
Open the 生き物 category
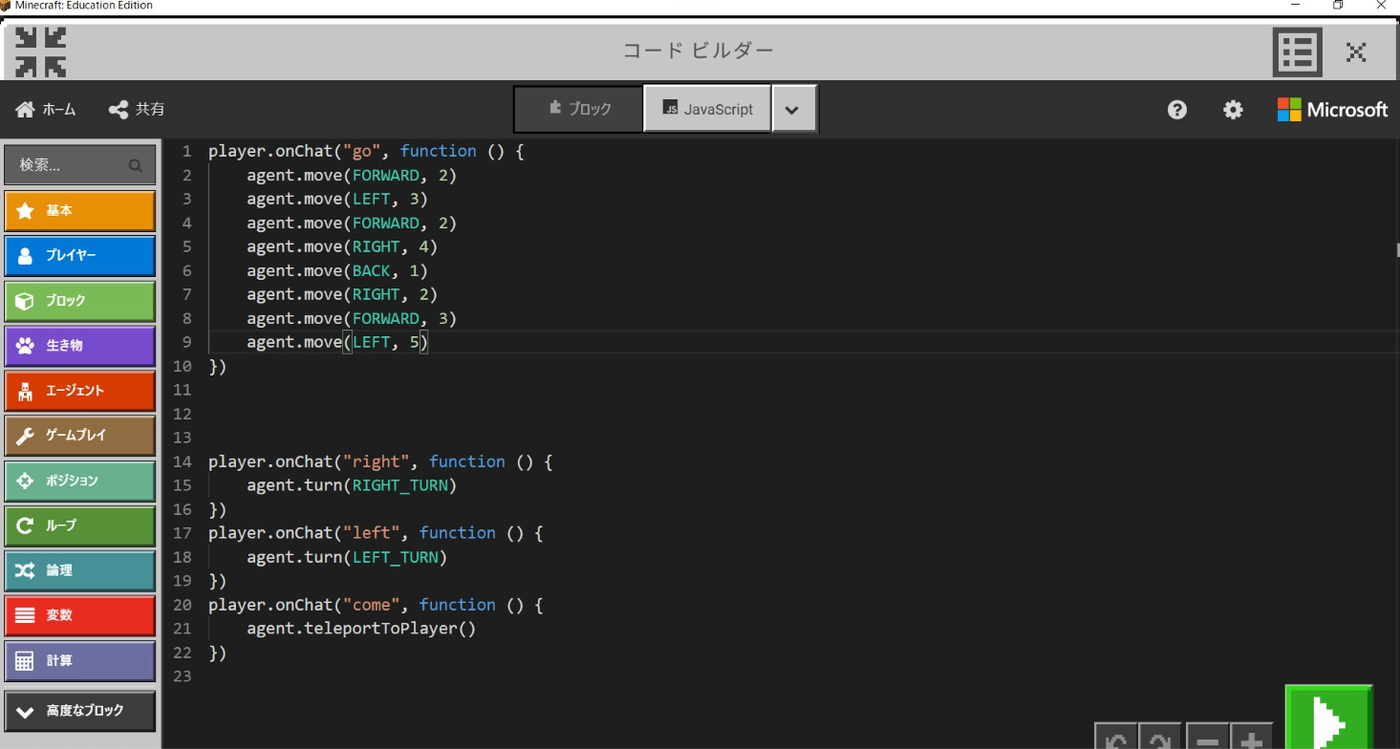pos(80,346)
